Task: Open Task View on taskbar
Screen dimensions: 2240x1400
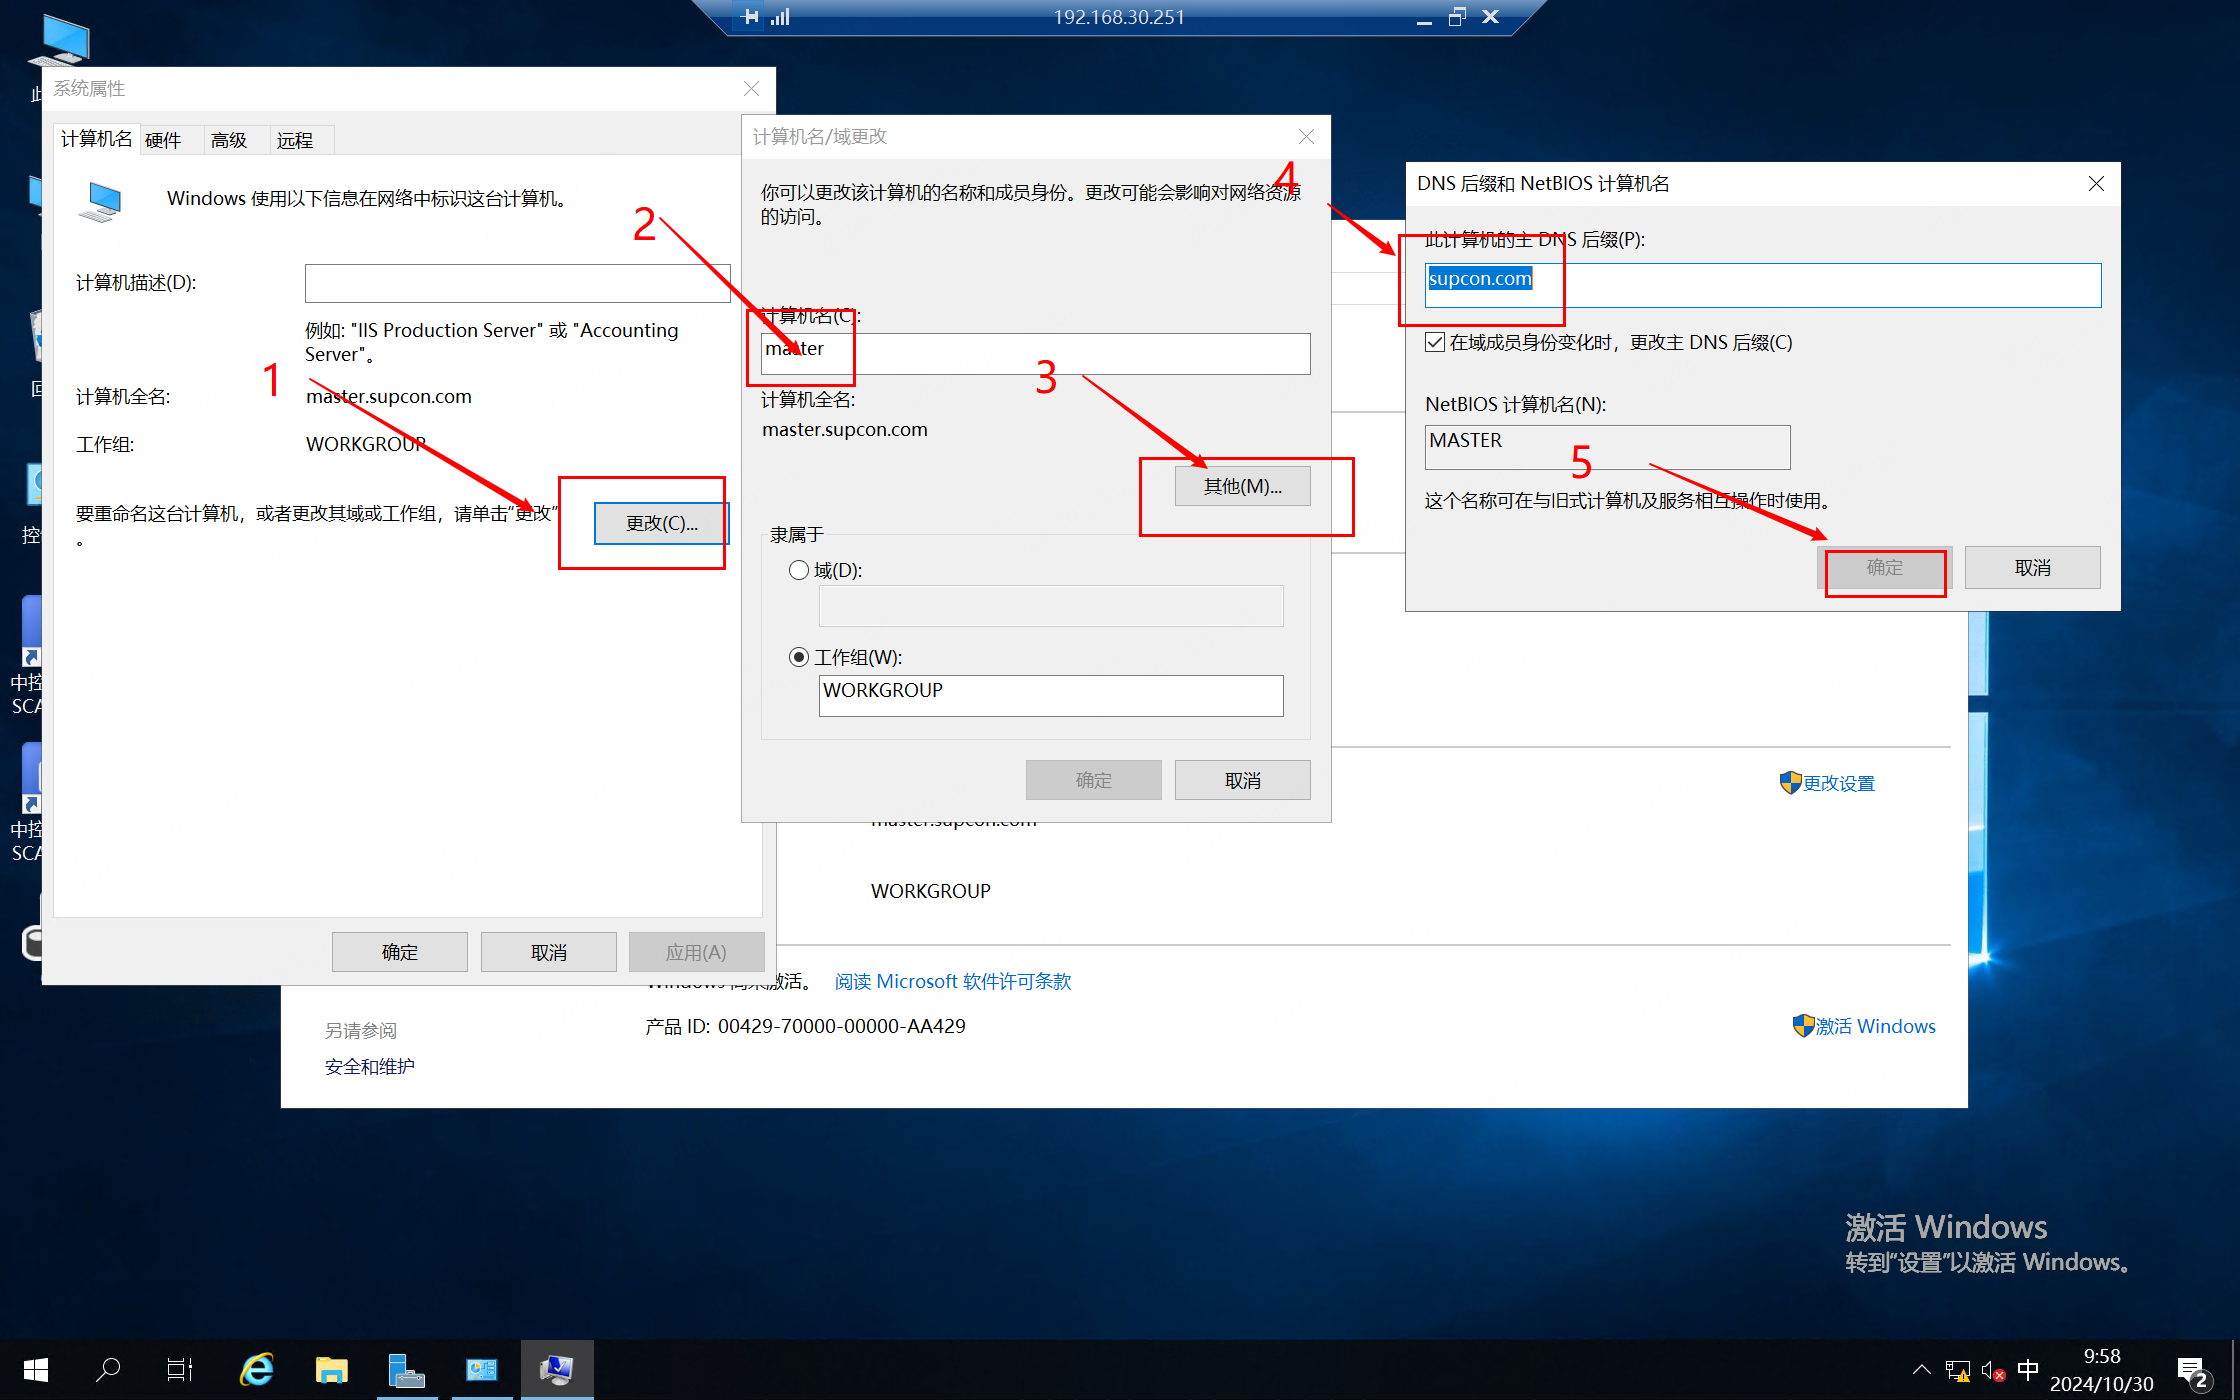Action: pos(180,1369)
